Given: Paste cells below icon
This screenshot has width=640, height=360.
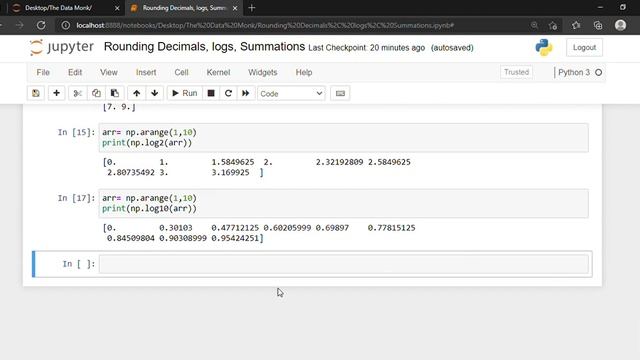Looking at the screenshot, I should (x=115, y=93).
